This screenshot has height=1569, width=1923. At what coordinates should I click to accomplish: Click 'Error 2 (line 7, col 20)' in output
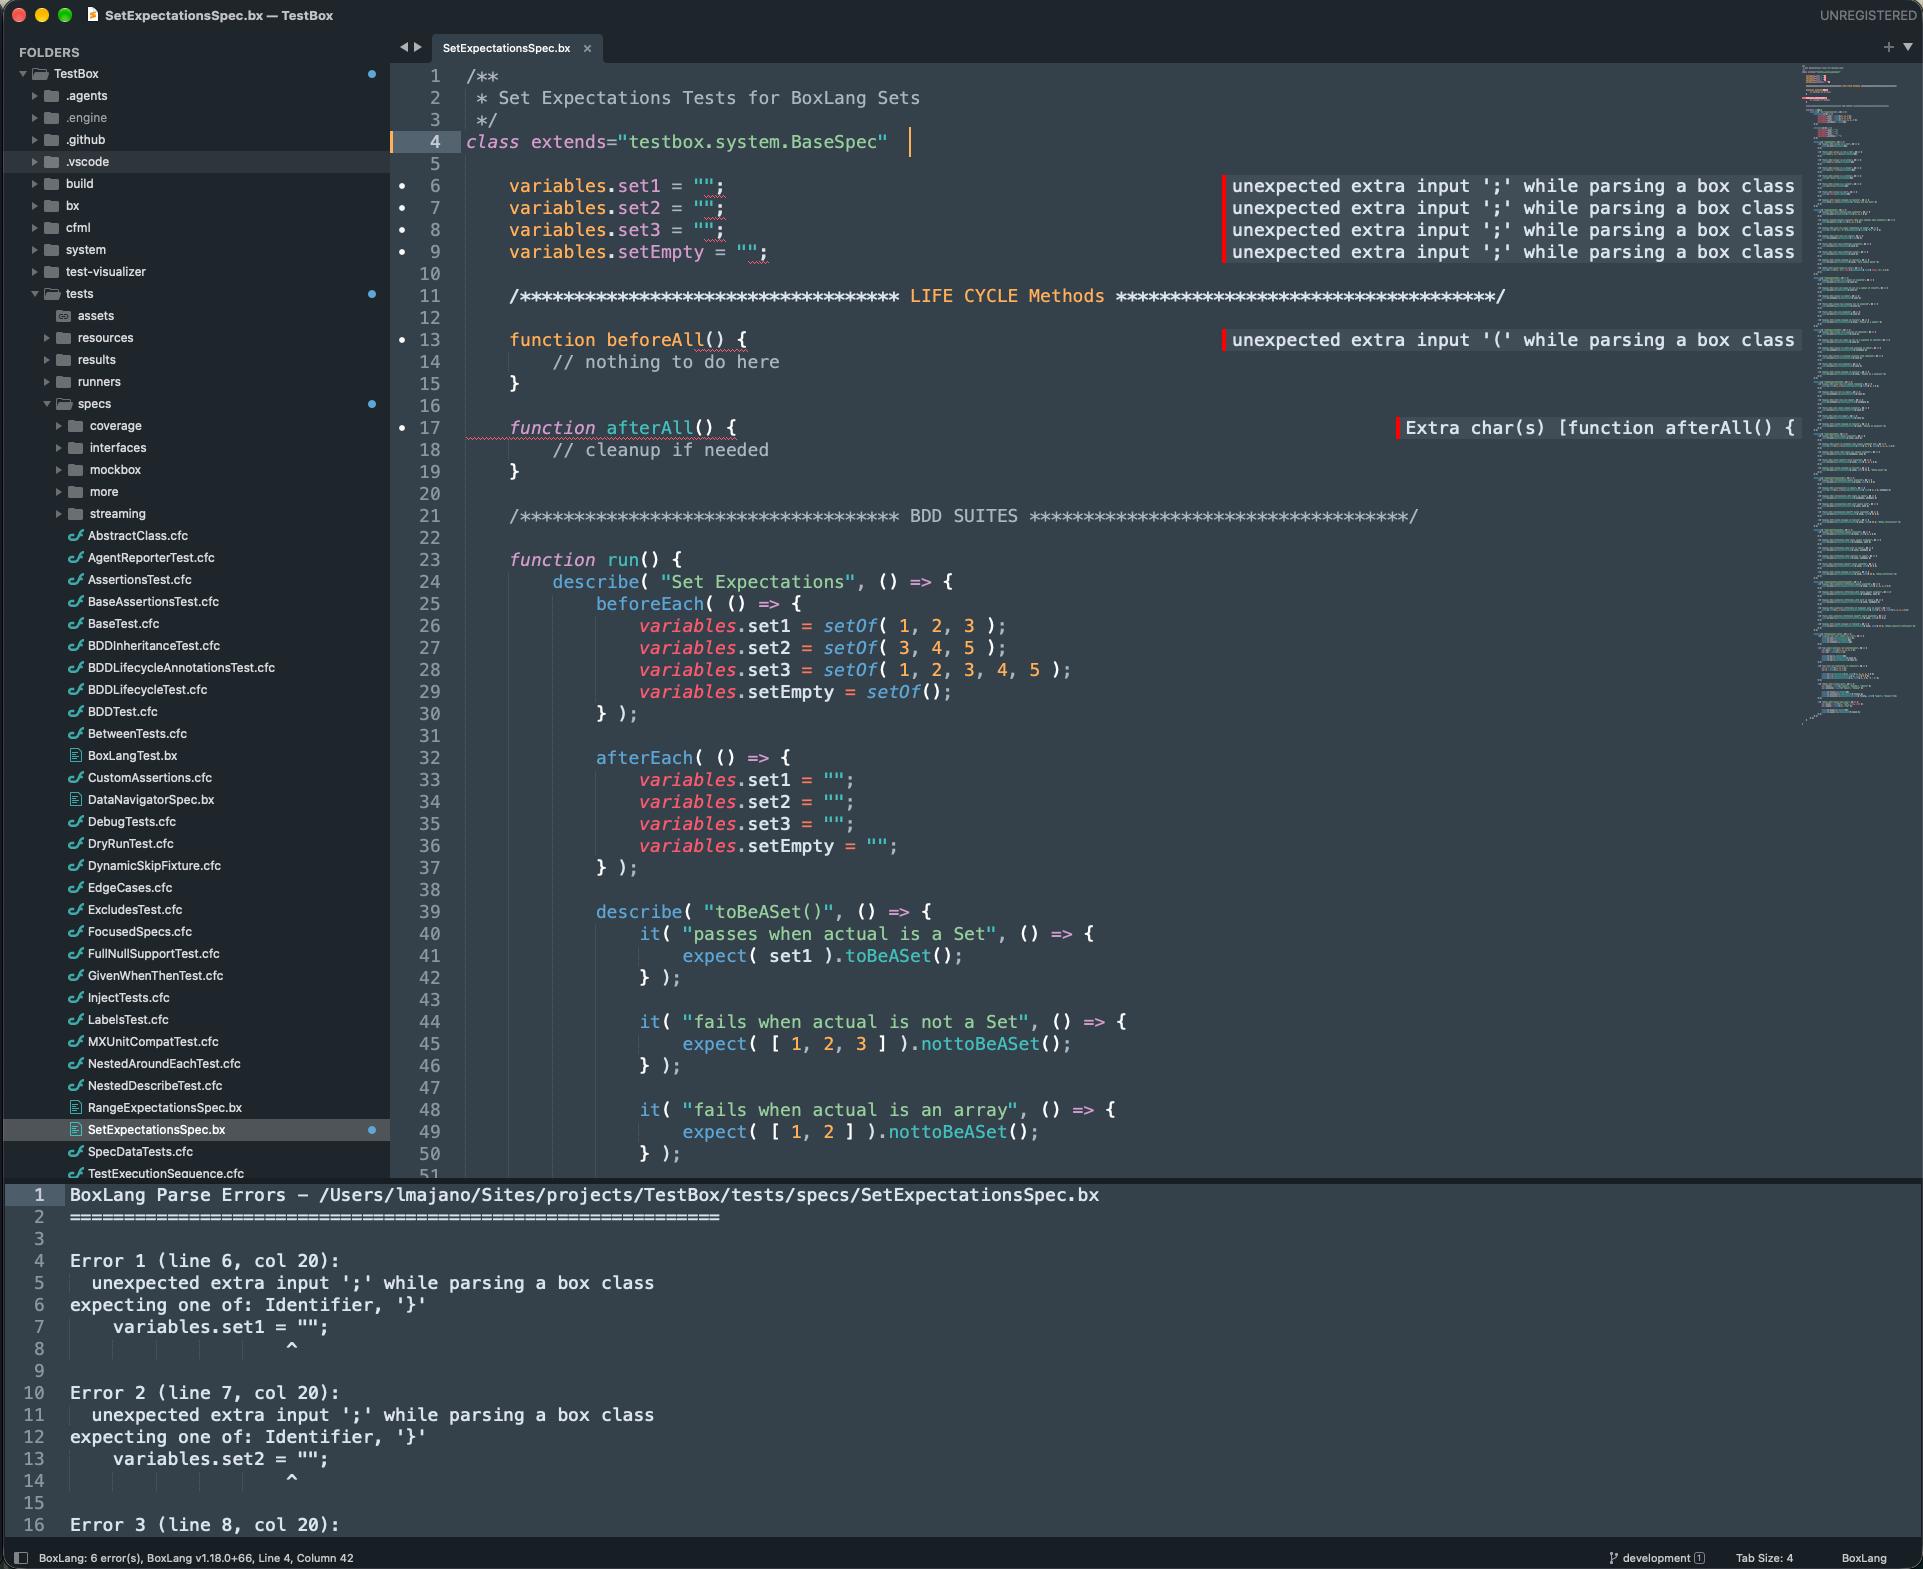click(x=204, y=1393)
